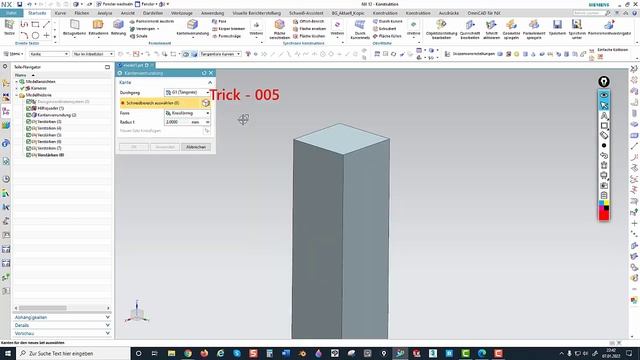
Task: Open the Flächen ribbon tab
Action: pyautogui.click(x=82, y=13)
